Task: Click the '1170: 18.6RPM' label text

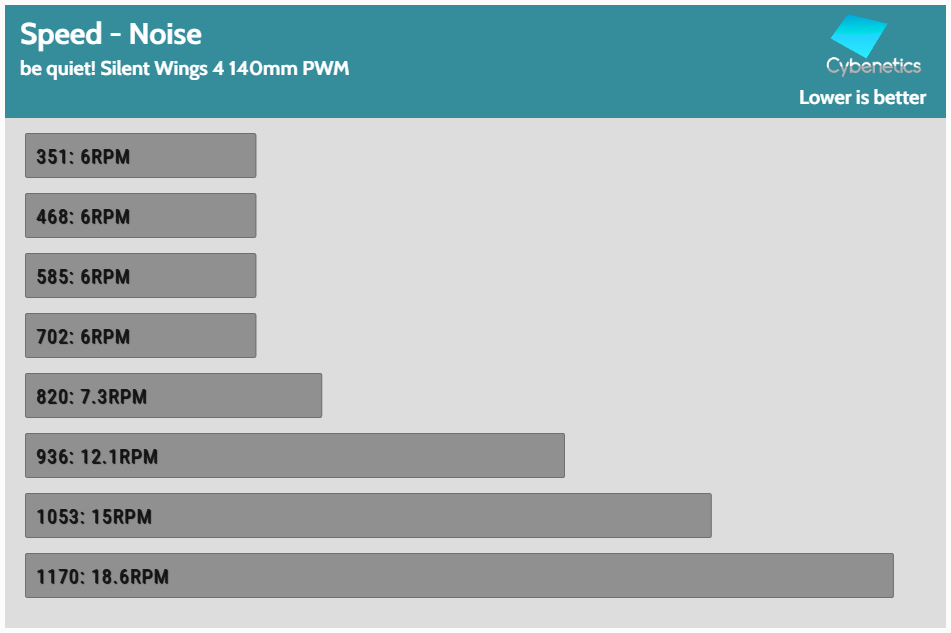Action: click(x=102, y=577)
